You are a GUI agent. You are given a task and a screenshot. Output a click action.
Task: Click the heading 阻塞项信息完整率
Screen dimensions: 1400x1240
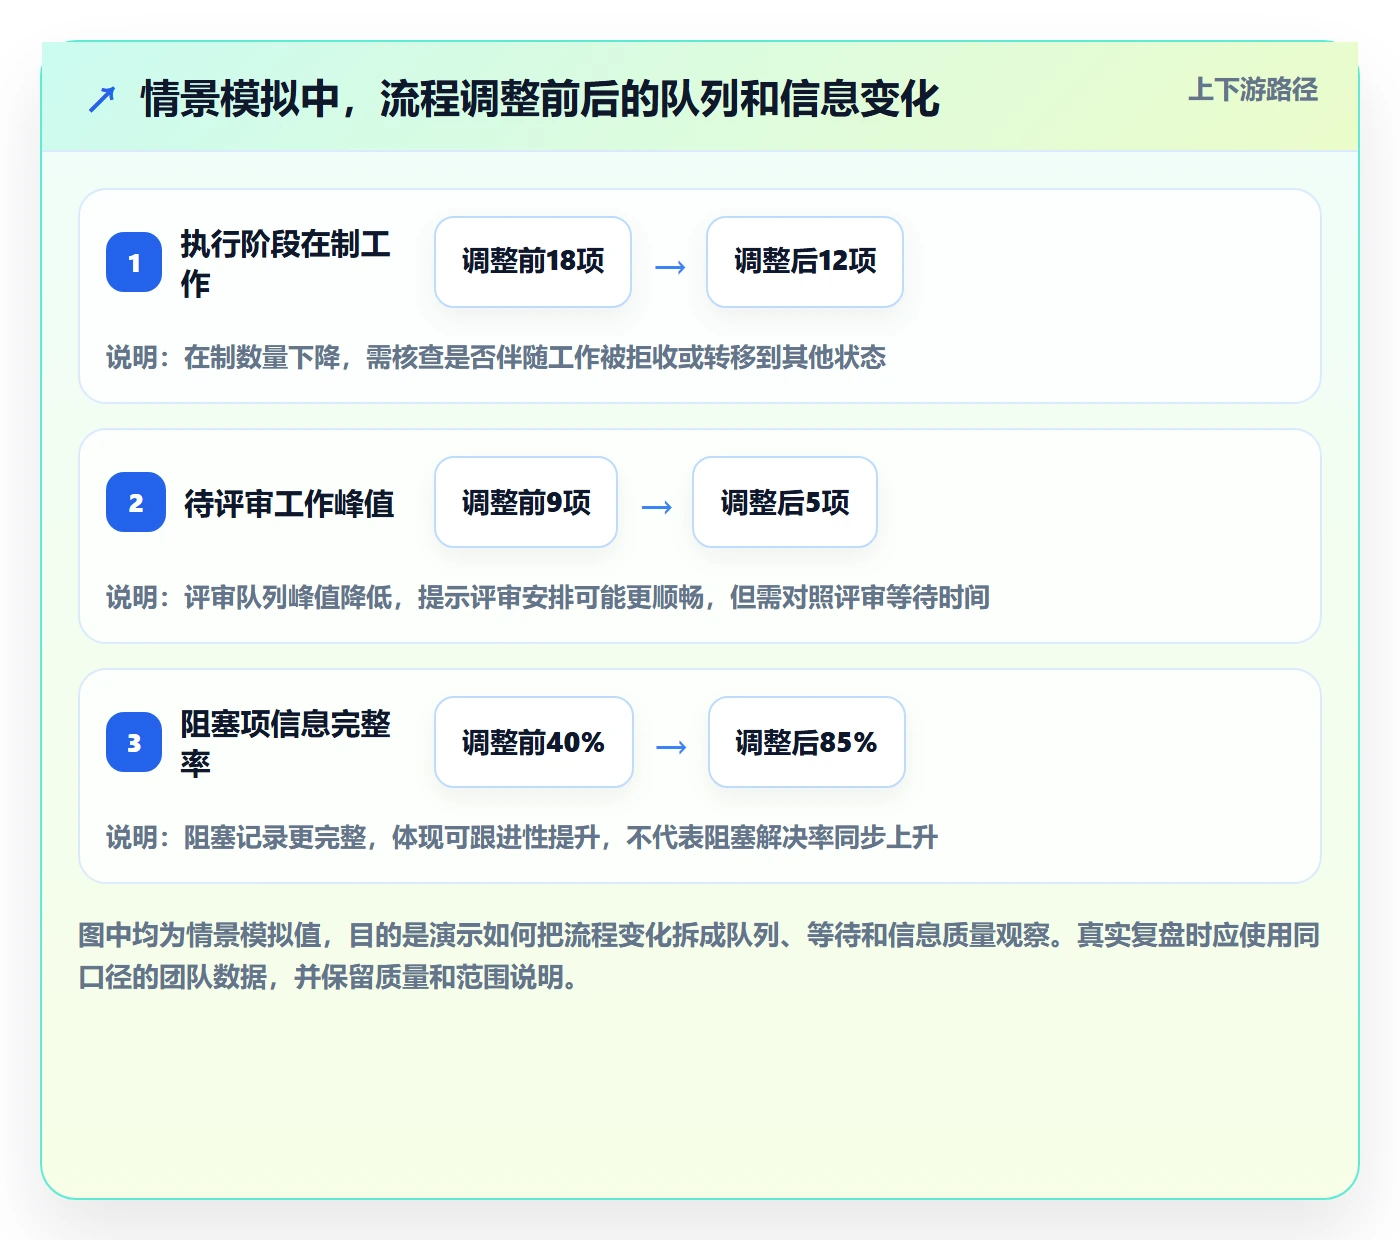coord(285,743)
